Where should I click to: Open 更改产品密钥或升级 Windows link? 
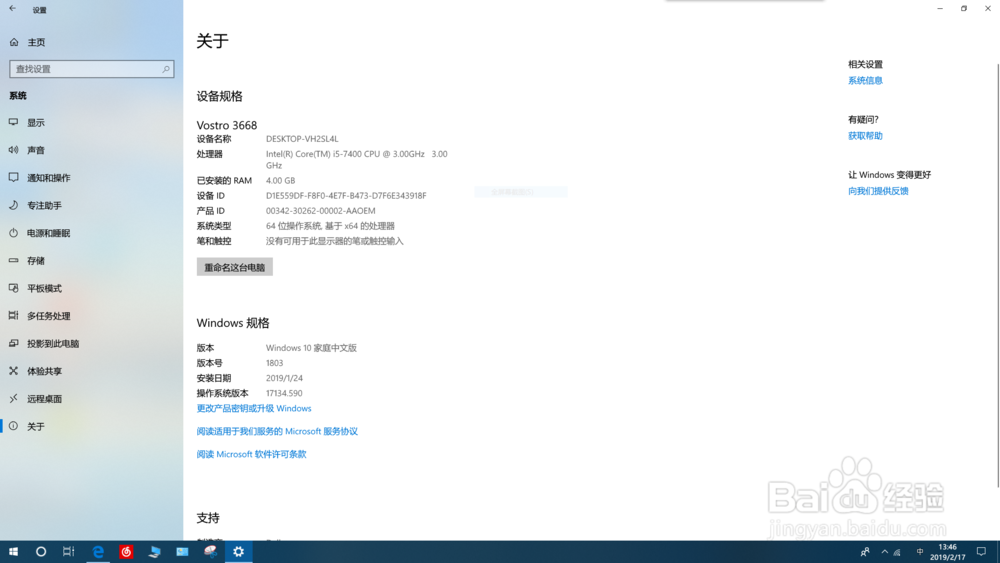tap(254, 408)
